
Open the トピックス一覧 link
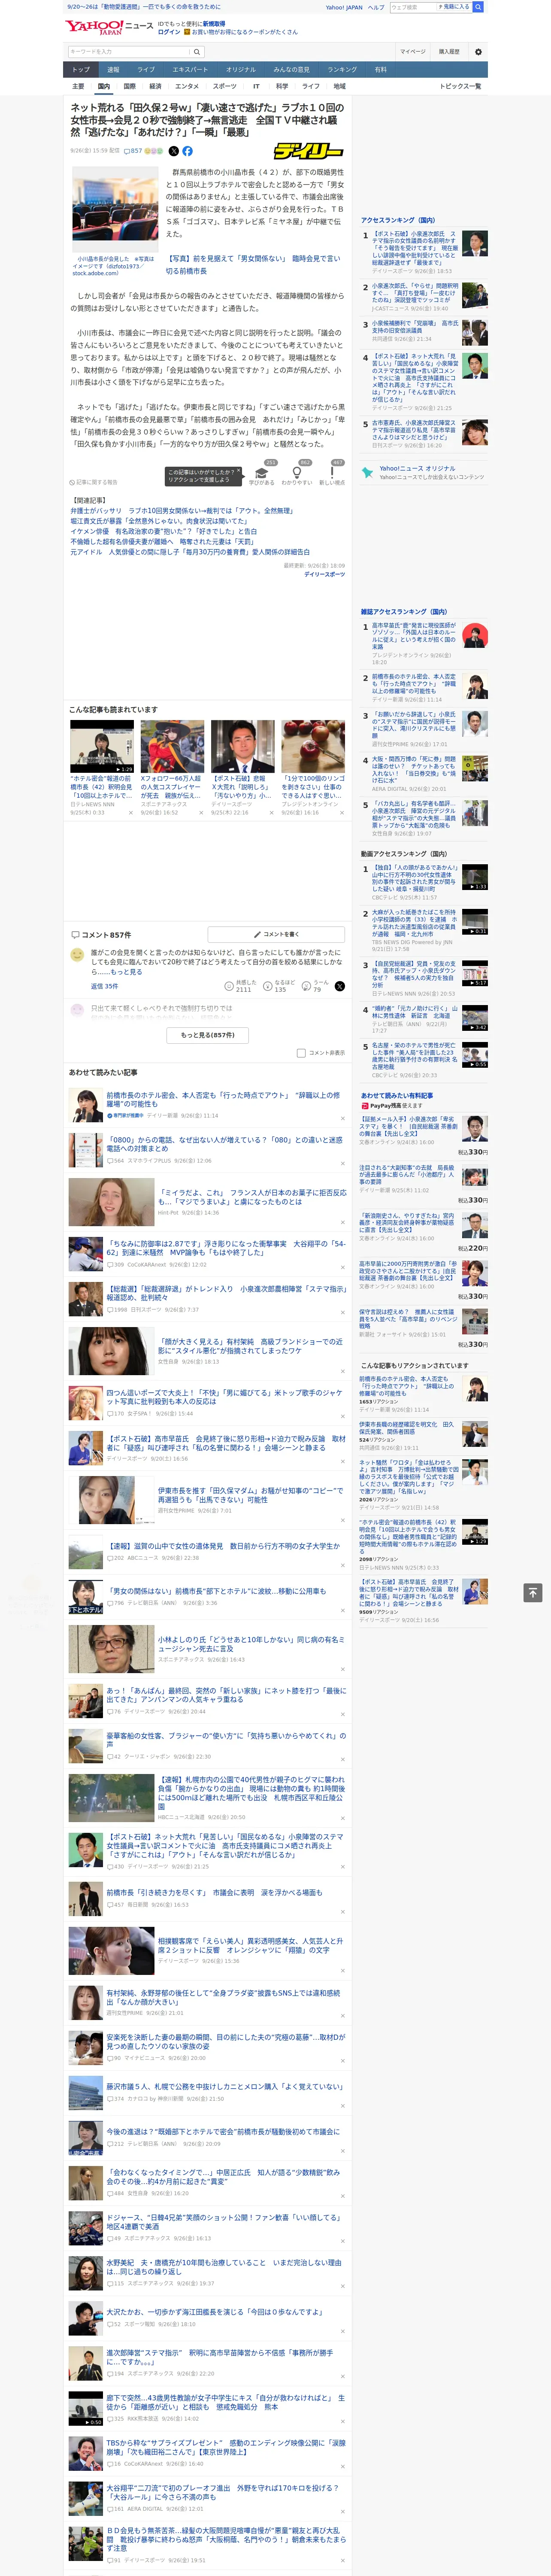tap(460, 86)
